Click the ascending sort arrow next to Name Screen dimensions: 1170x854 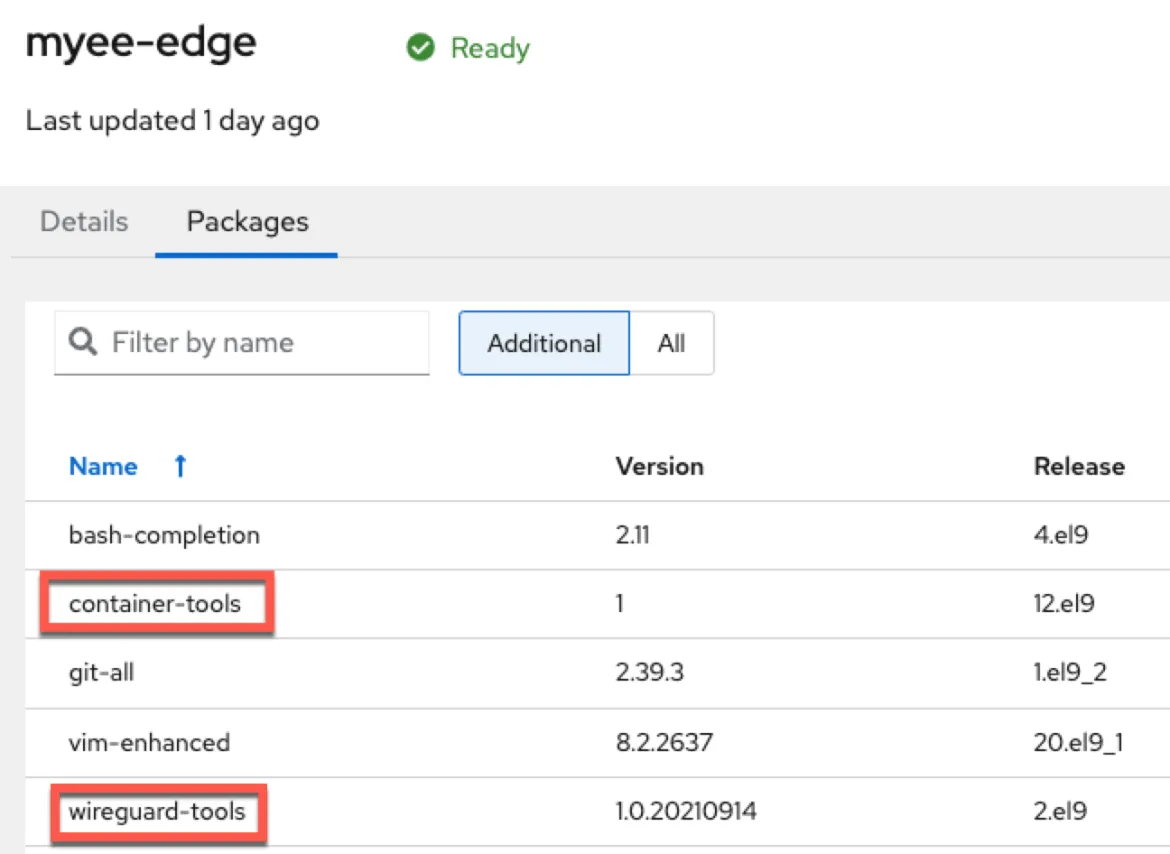click(x=180, y=466)
